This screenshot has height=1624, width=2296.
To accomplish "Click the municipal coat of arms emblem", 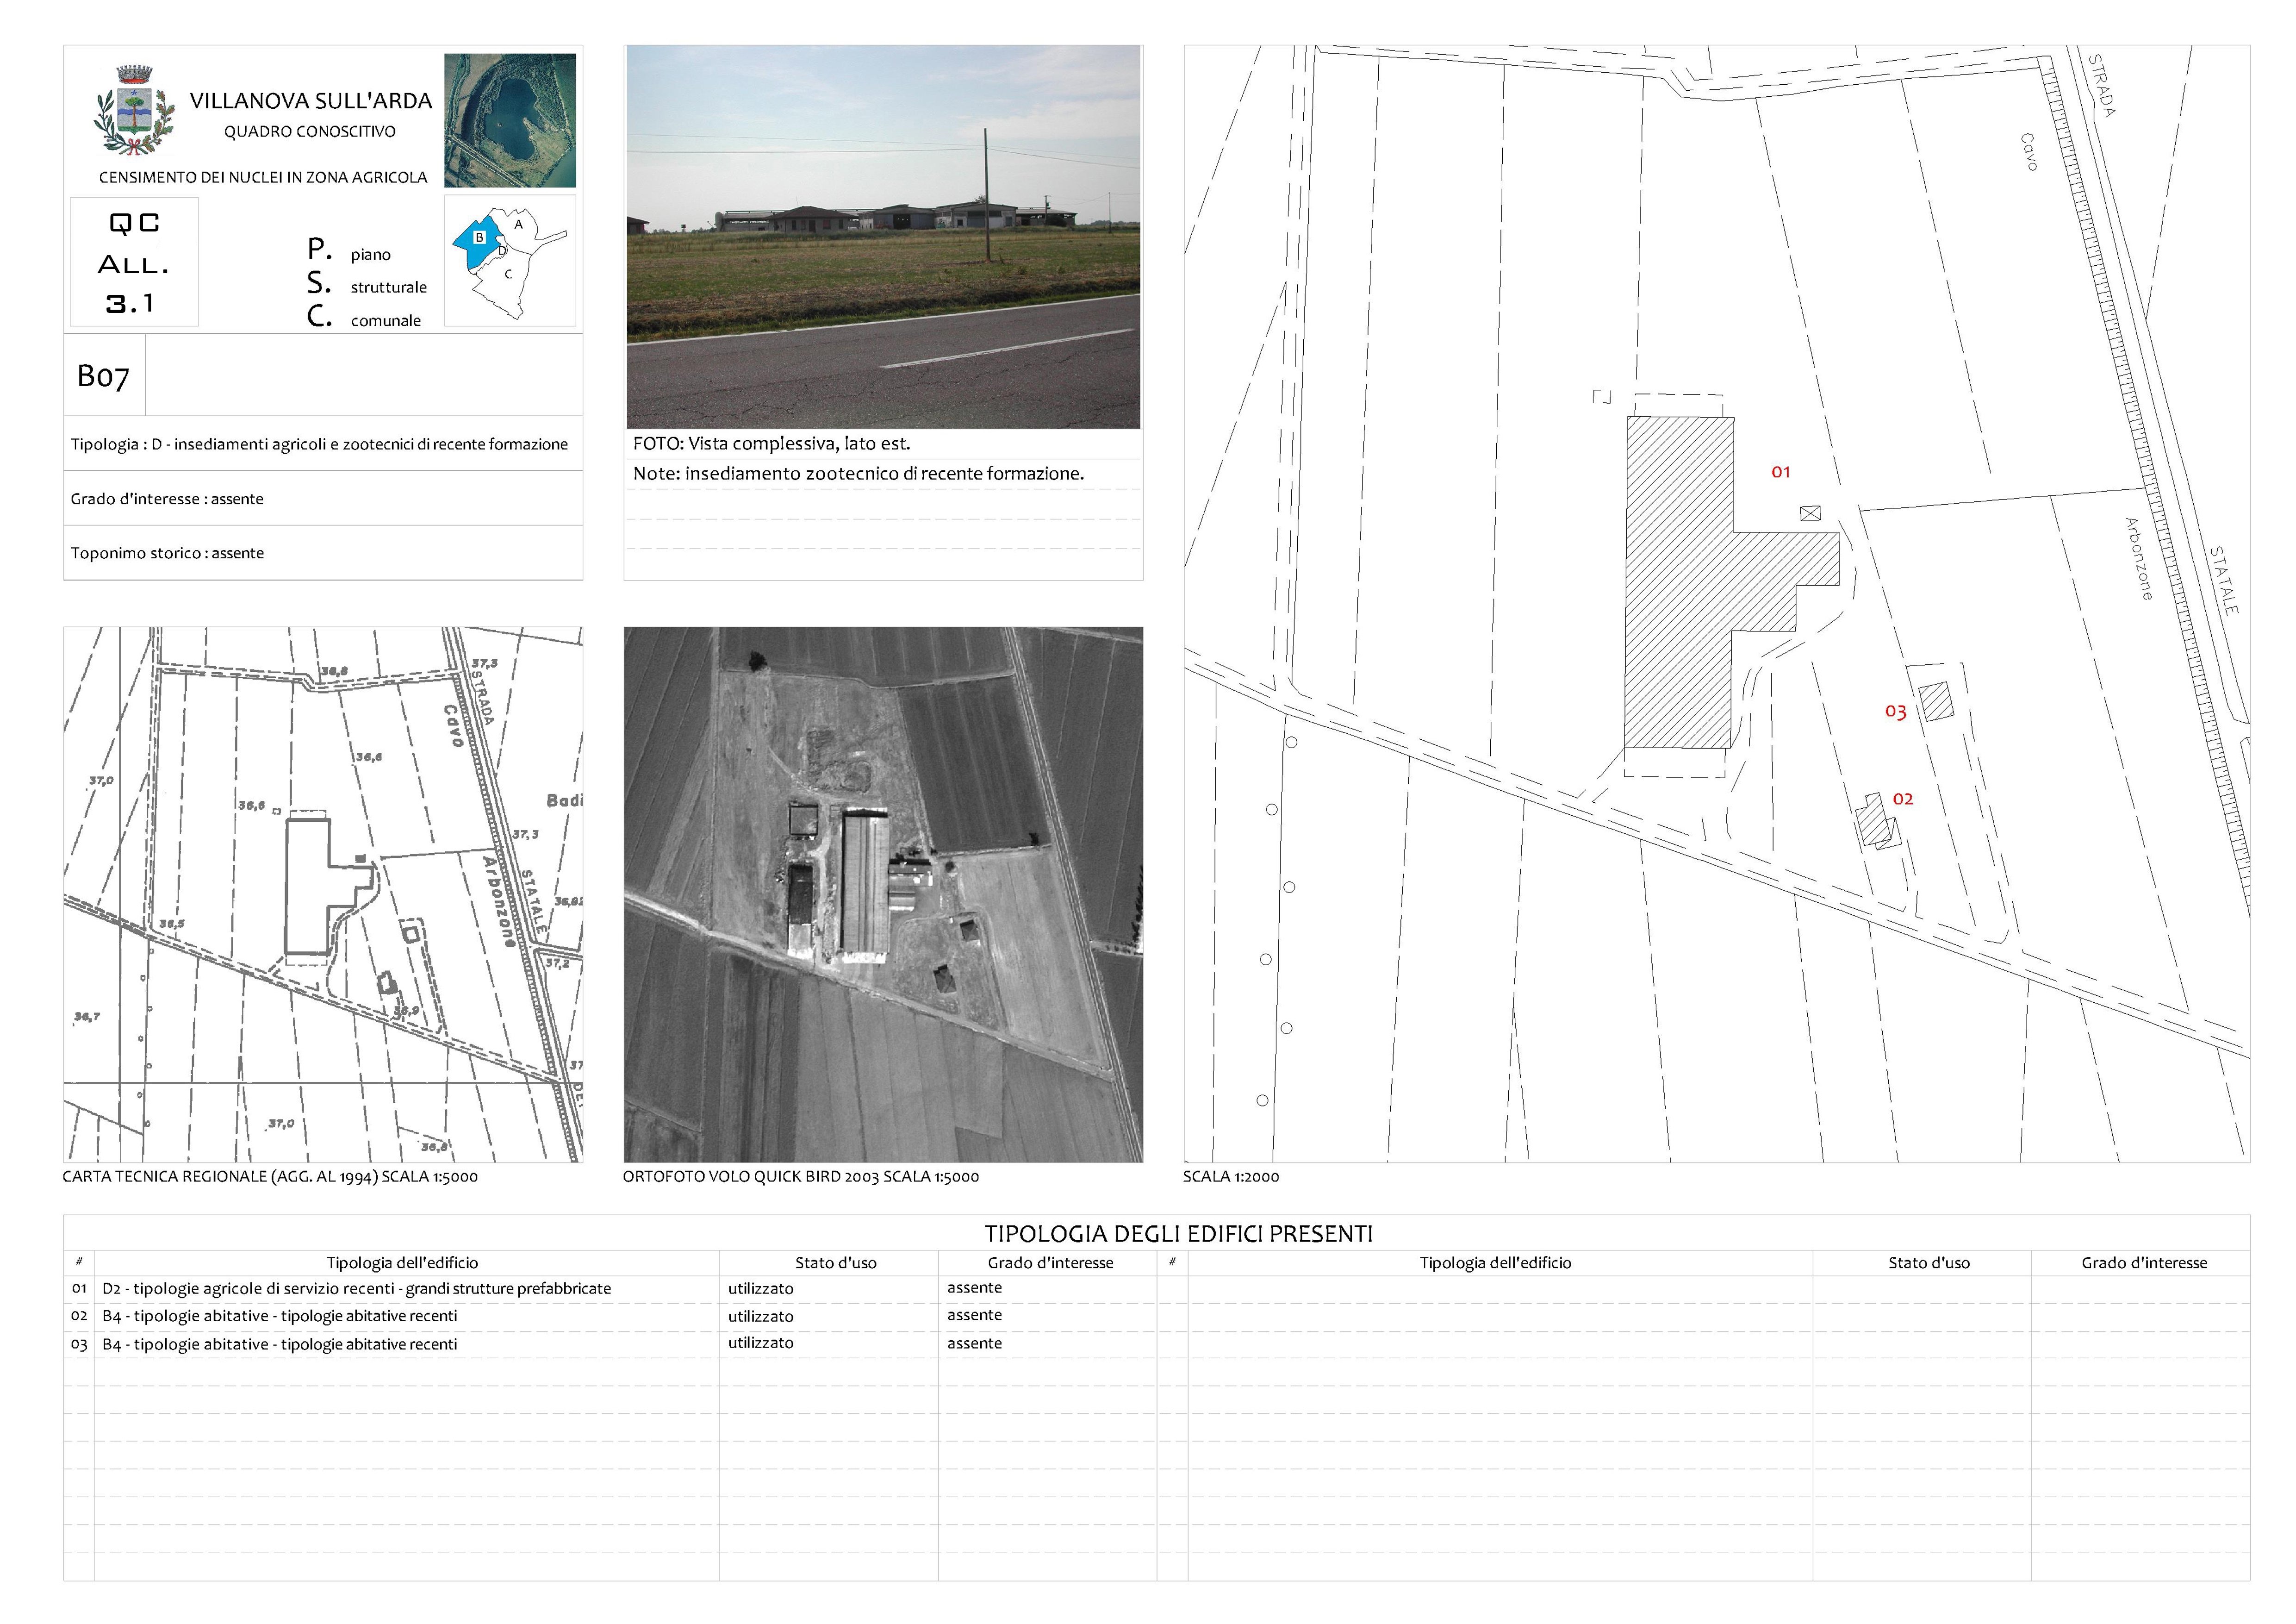I will [x=134, y=110].
